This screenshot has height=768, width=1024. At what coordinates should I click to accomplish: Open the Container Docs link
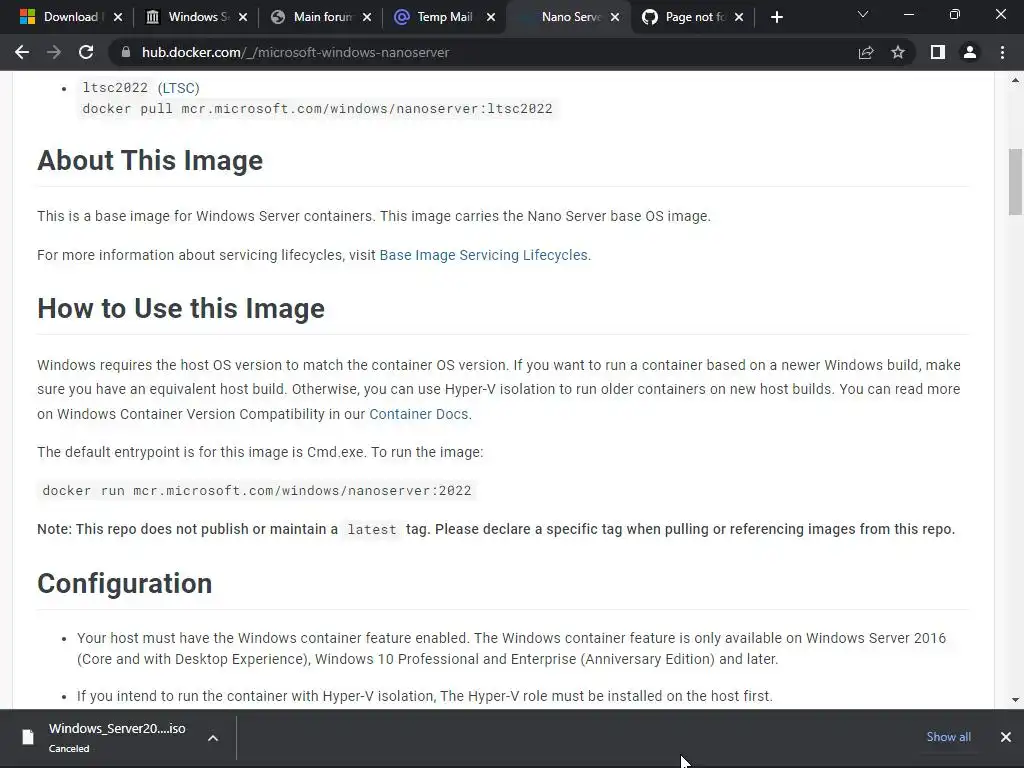tap(419, 414)
